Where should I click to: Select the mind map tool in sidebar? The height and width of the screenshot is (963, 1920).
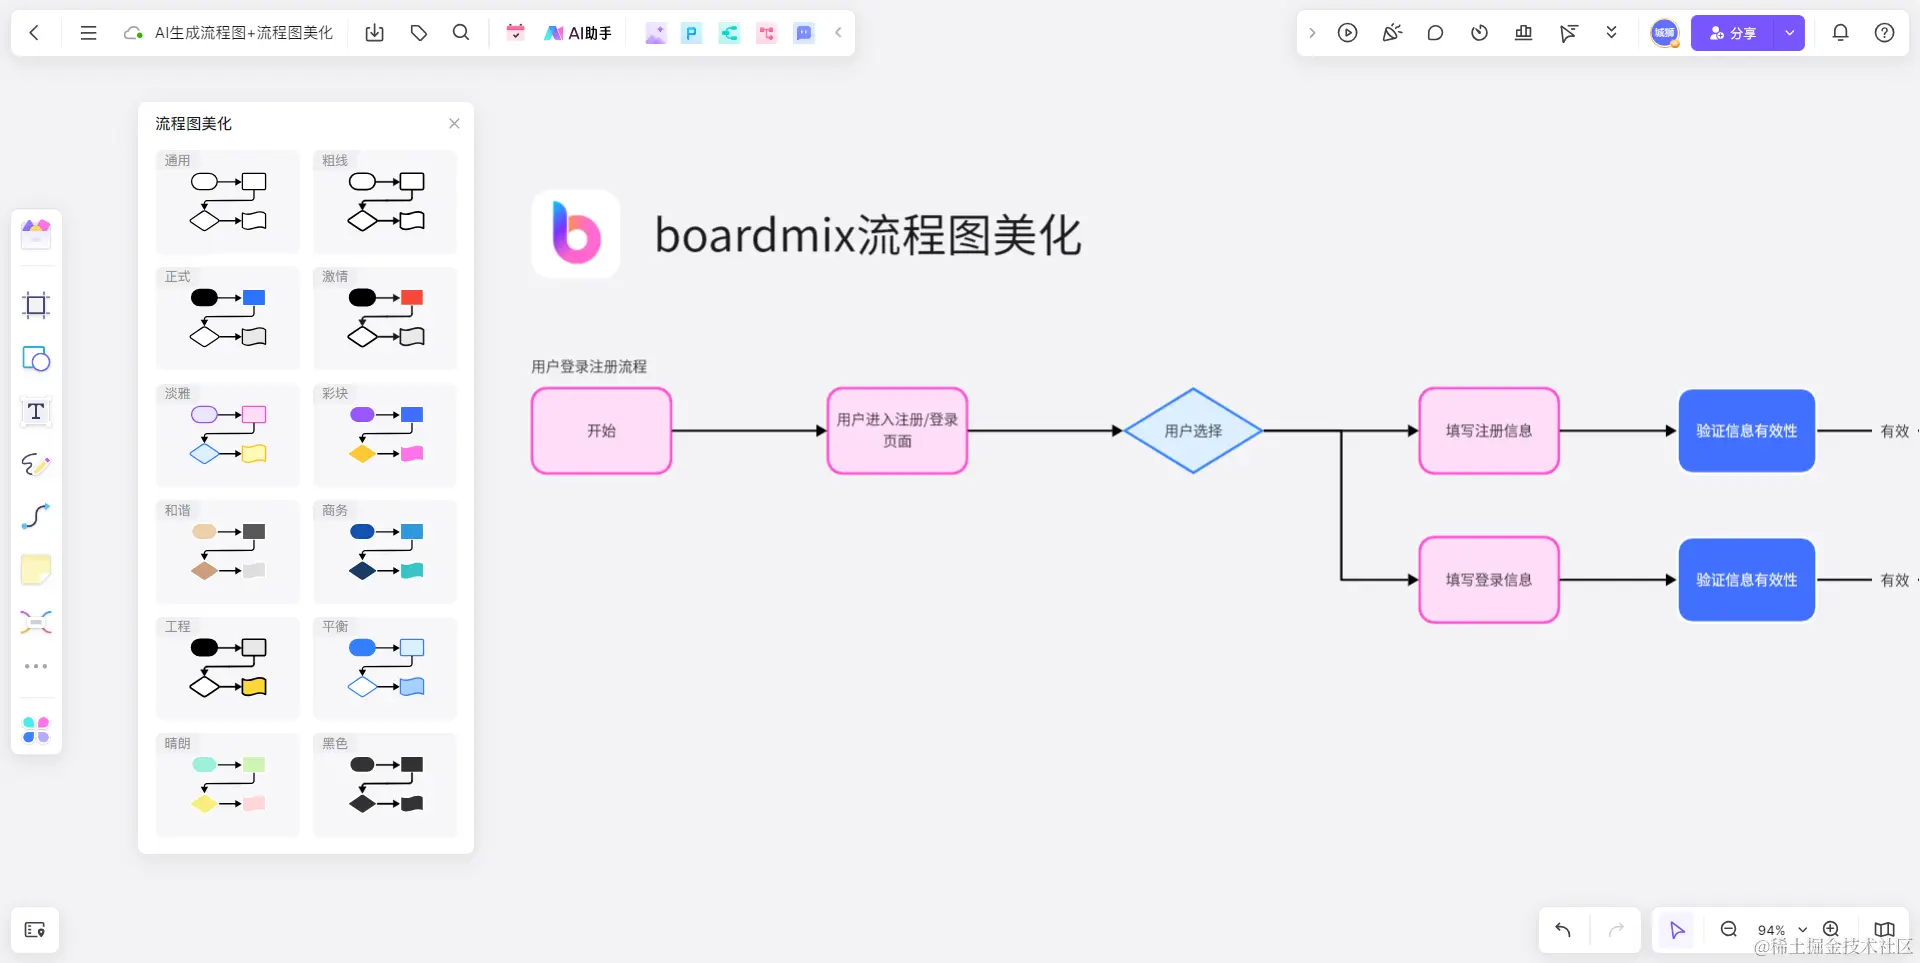point(36,622)
